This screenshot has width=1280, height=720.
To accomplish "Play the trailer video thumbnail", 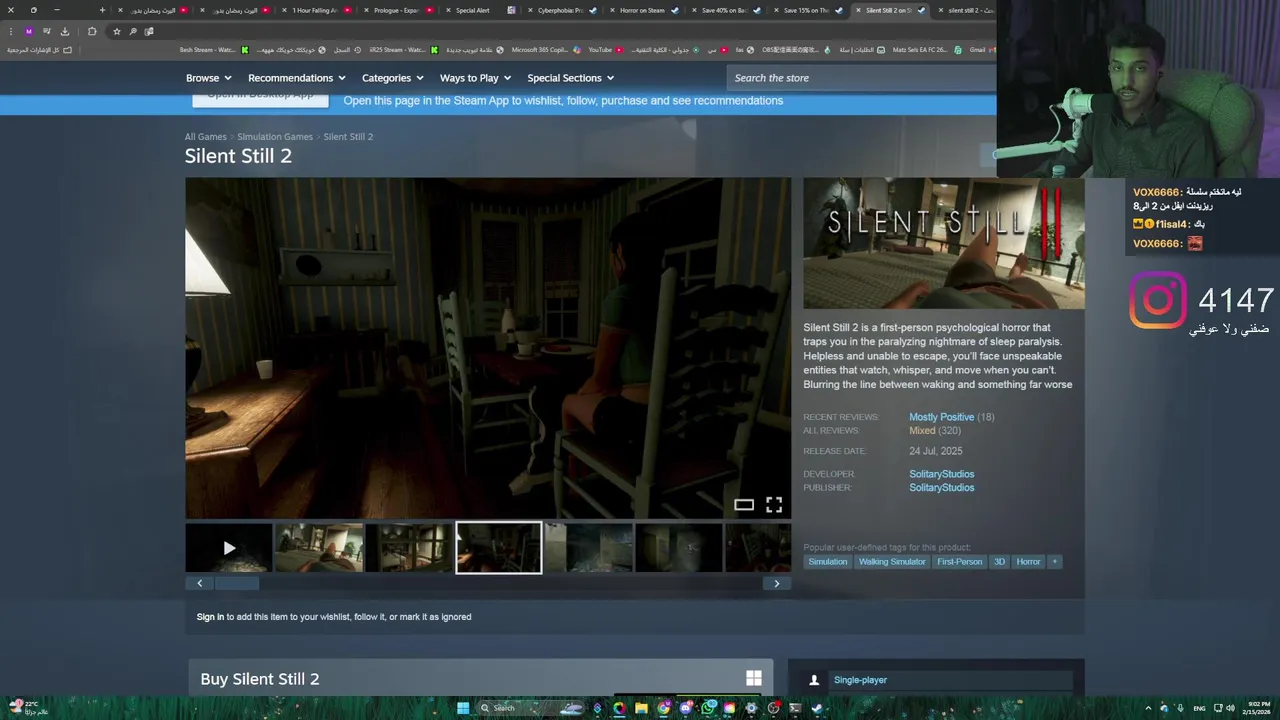I will tap(229, 548).
